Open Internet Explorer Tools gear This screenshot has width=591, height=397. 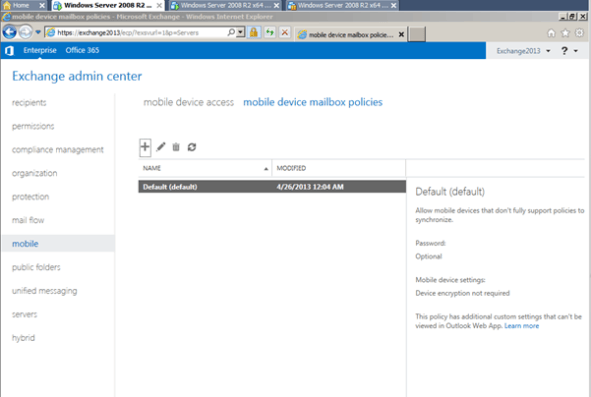click(x=579, y=33)
